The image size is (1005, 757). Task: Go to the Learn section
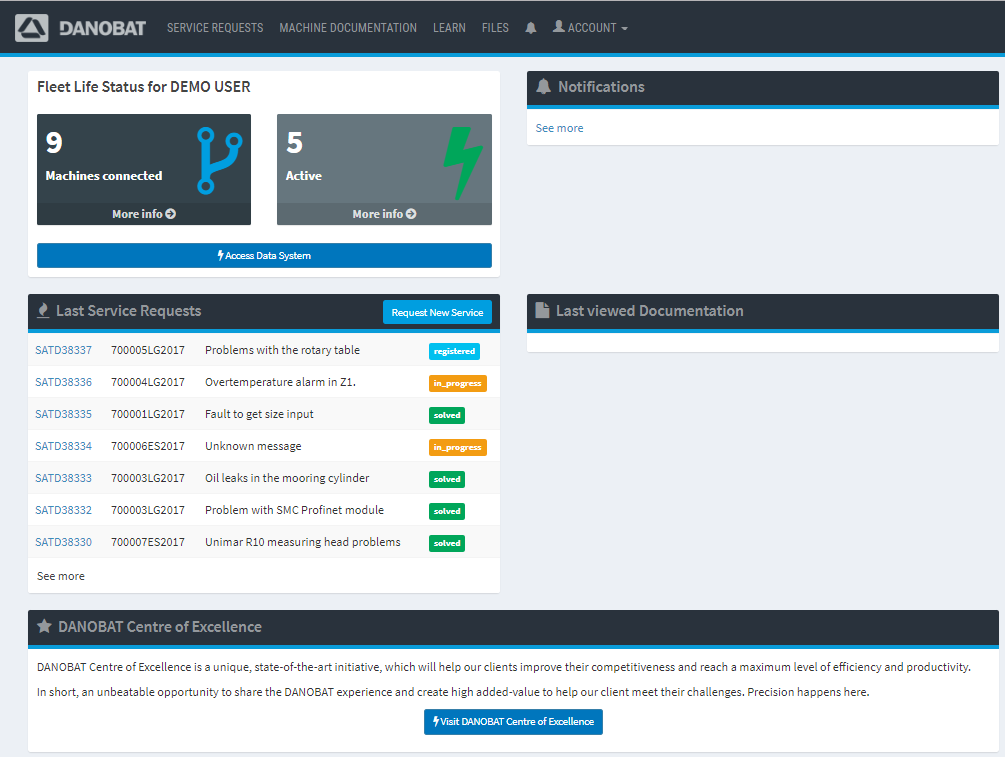[449, 28]
